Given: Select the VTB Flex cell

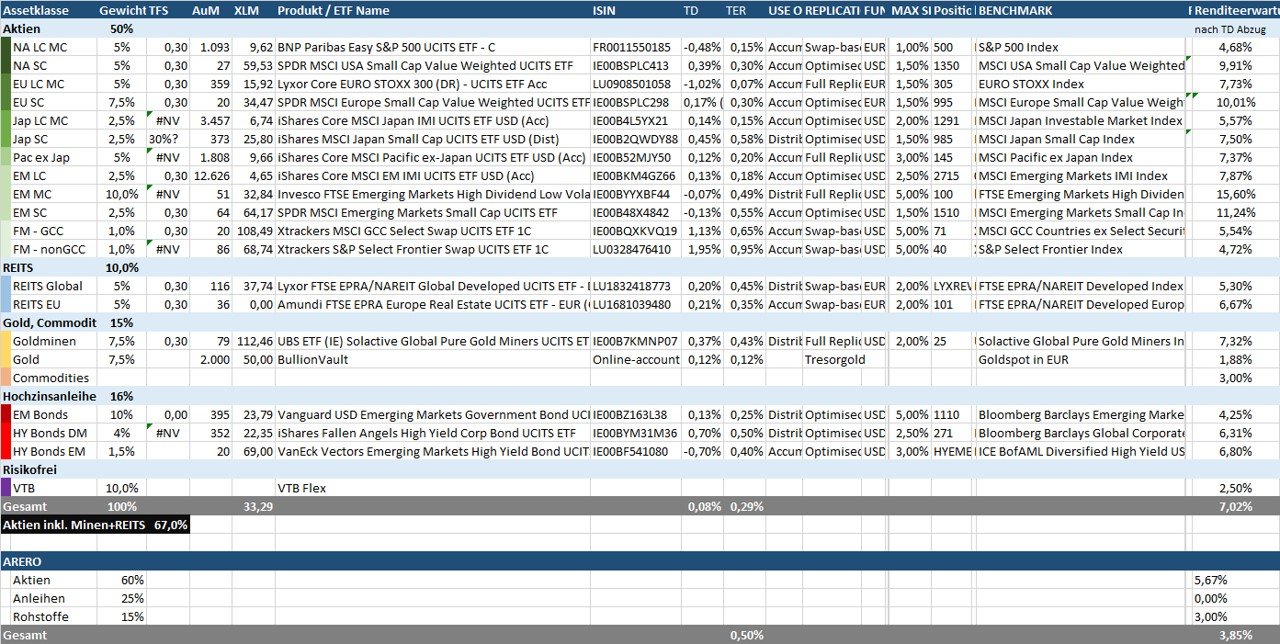Looking at the screenshot, I should 301,488.
